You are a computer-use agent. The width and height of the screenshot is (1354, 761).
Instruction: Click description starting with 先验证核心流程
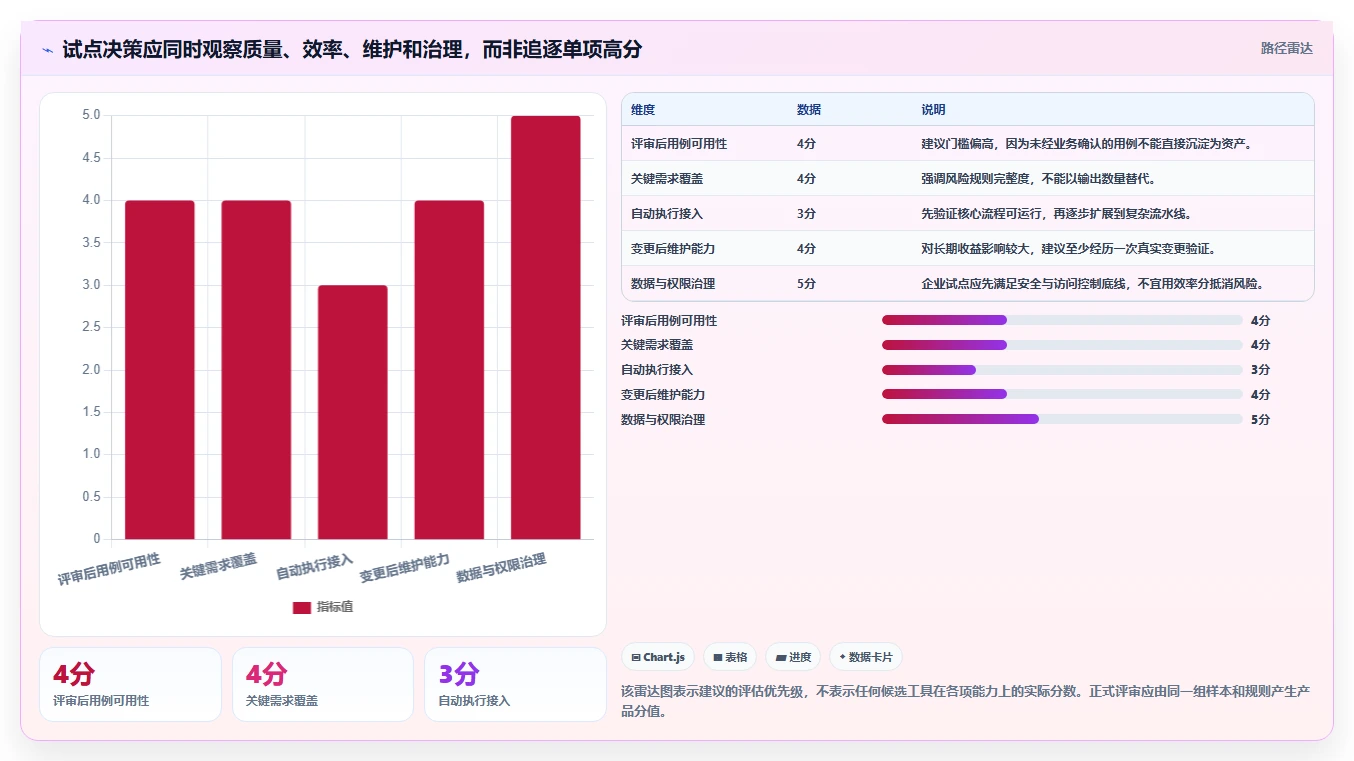[1057, 214]
